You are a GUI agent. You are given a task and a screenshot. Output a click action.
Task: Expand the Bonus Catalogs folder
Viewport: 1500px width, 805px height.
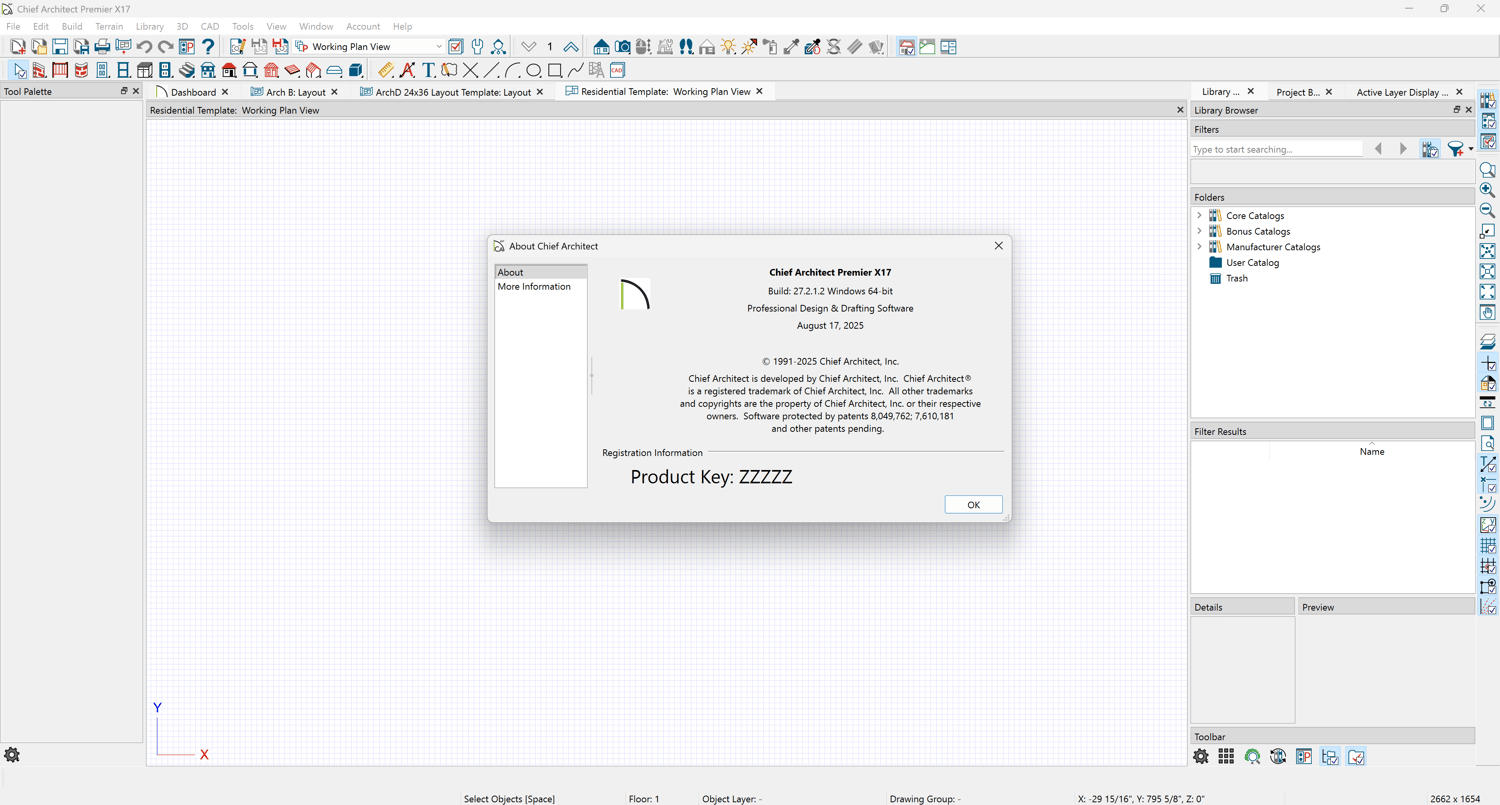(1200, 231)
